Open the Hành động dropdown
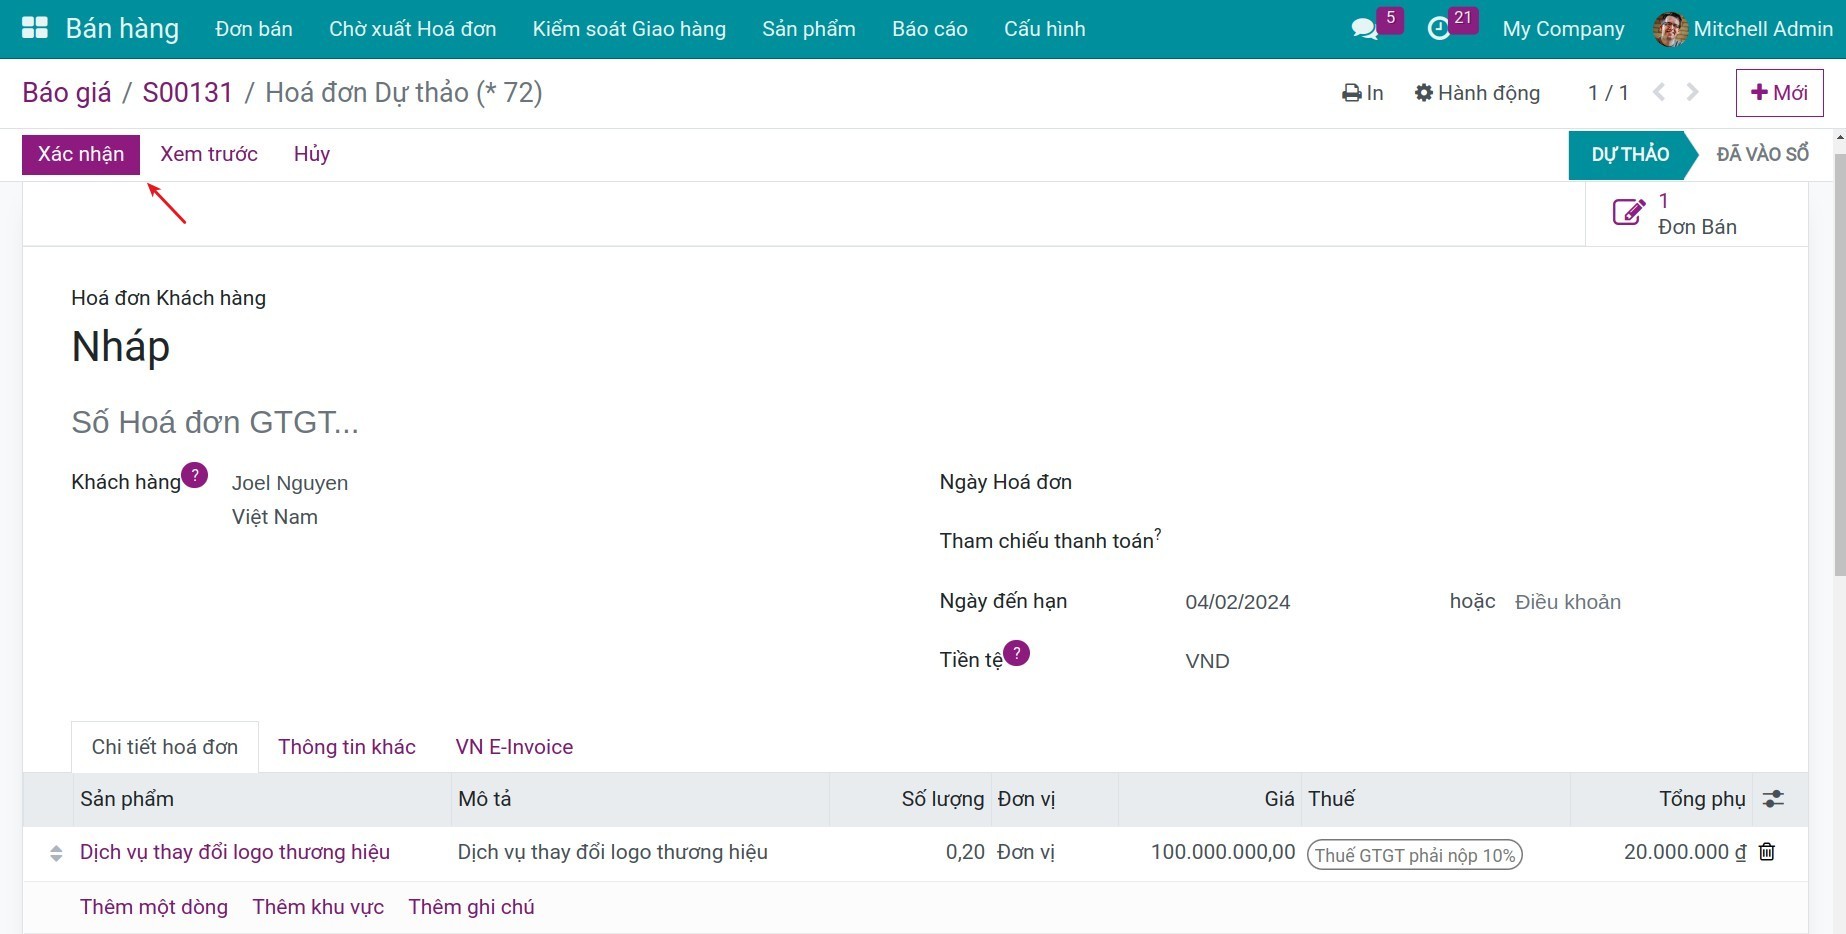1846x934 pixels. click(x=1477, y=93)
